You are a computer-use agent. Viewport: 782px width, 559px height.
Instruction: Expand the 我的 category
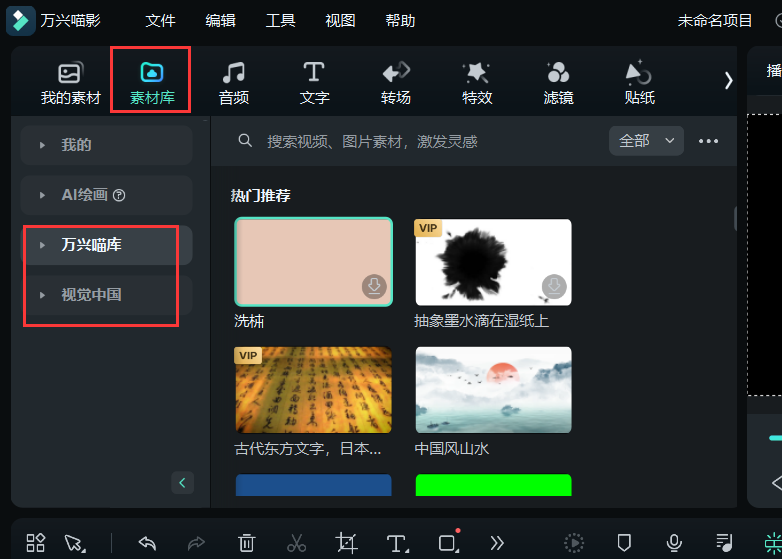coord(106,145)
